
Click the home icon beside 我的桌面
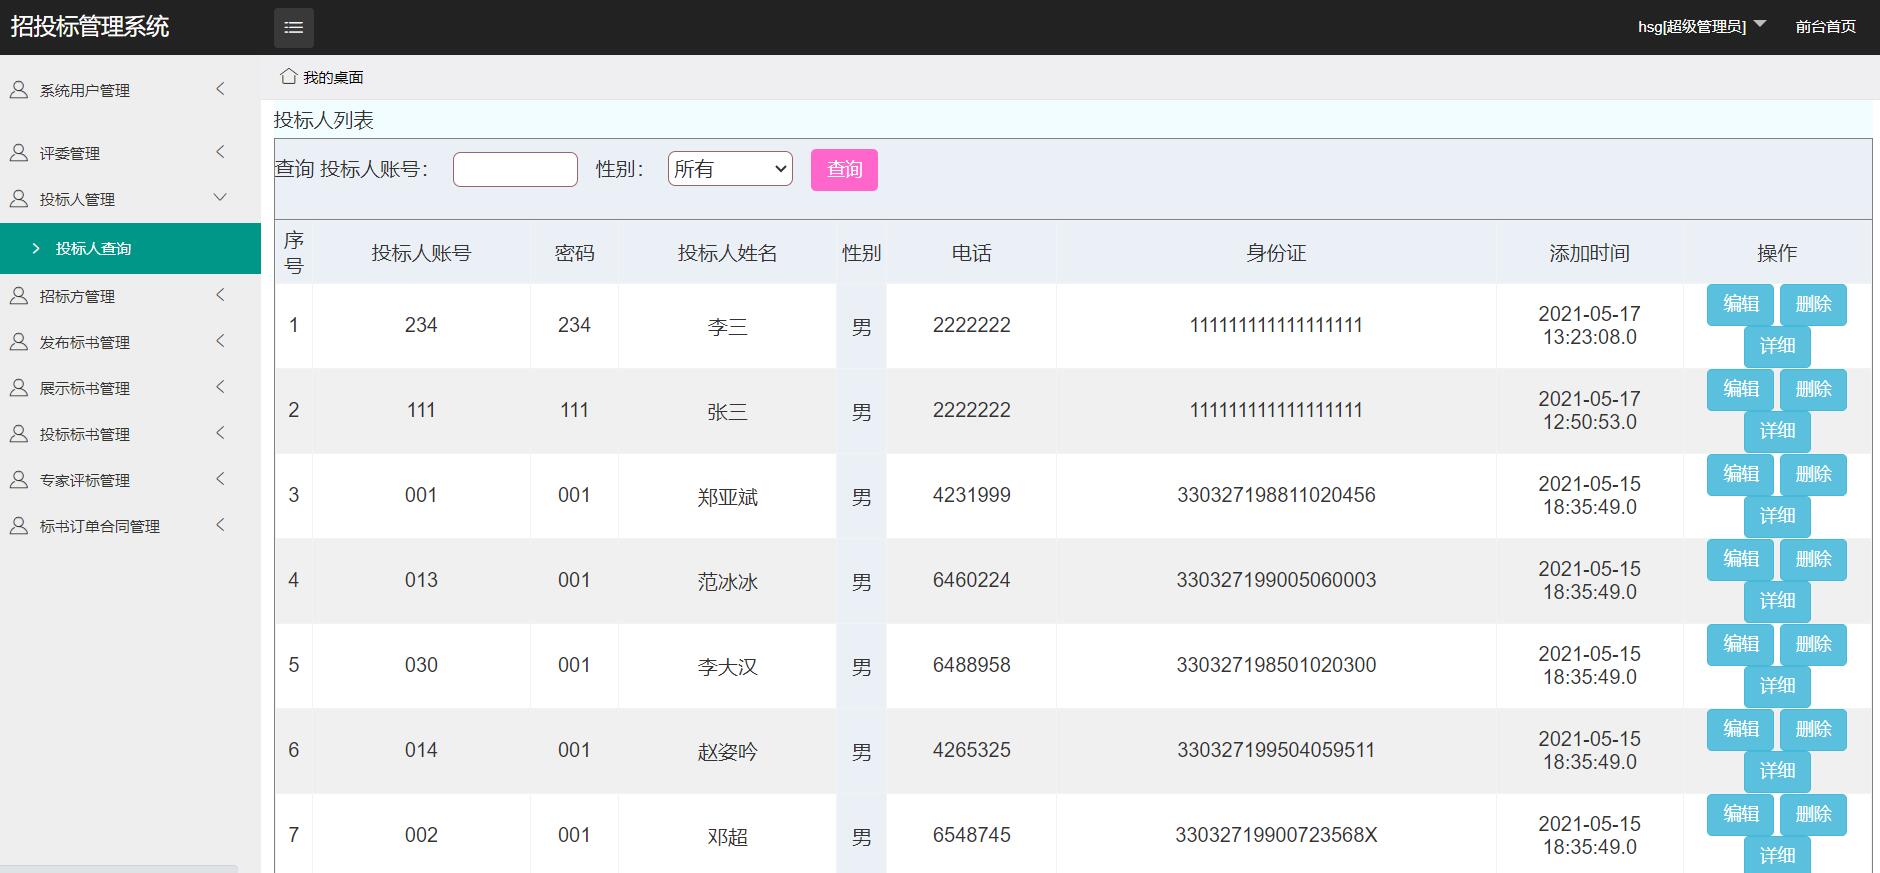pyautogui.click(x=288, y=76)
